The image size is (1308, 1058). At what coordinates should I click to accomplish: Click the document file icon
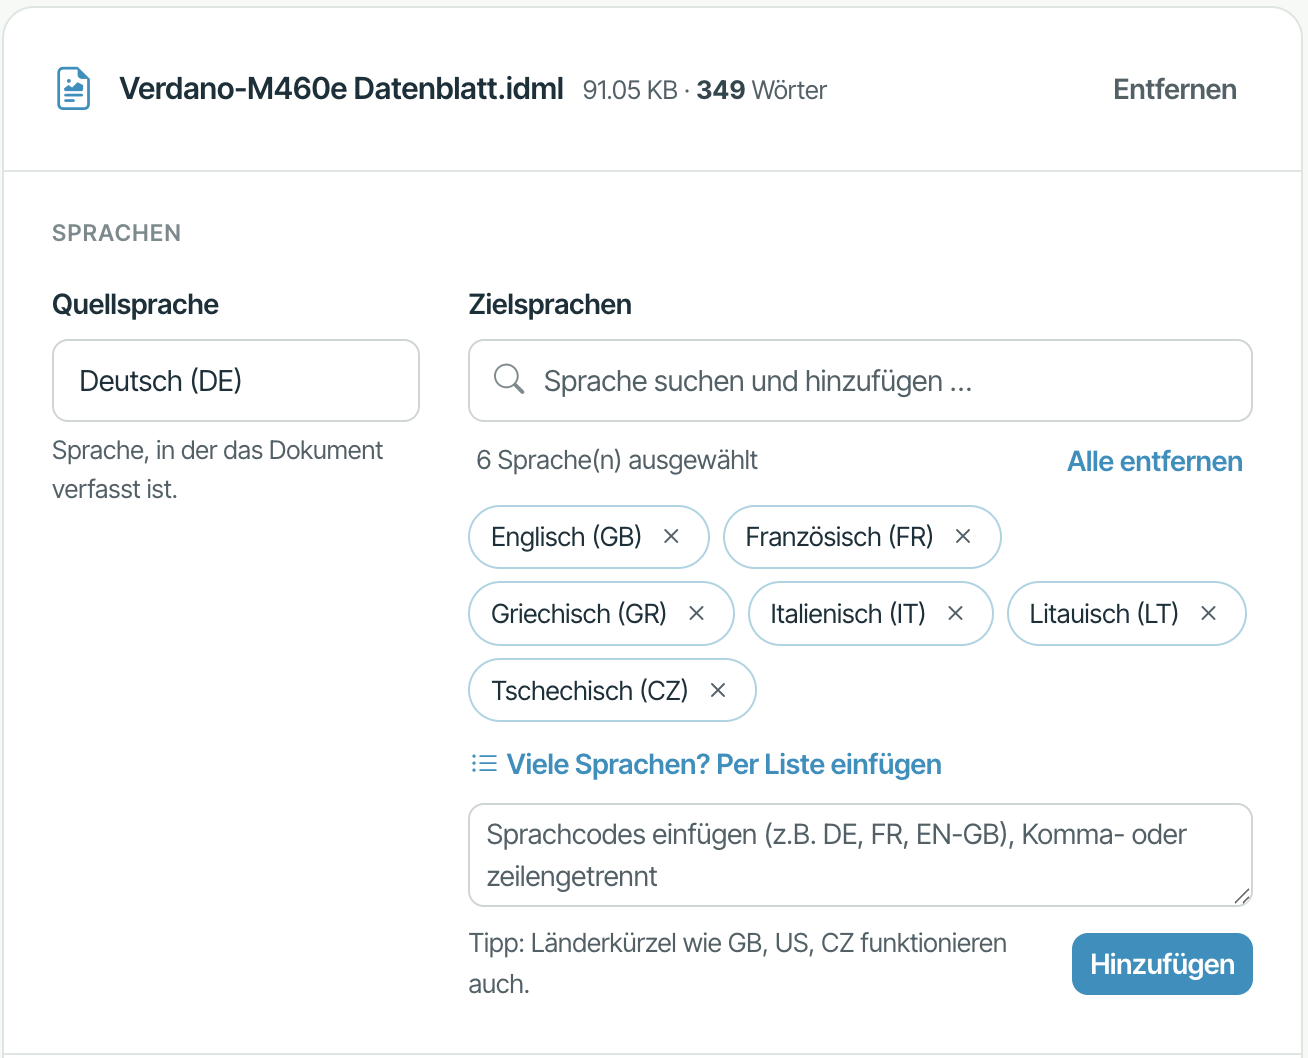coord(73,89)
